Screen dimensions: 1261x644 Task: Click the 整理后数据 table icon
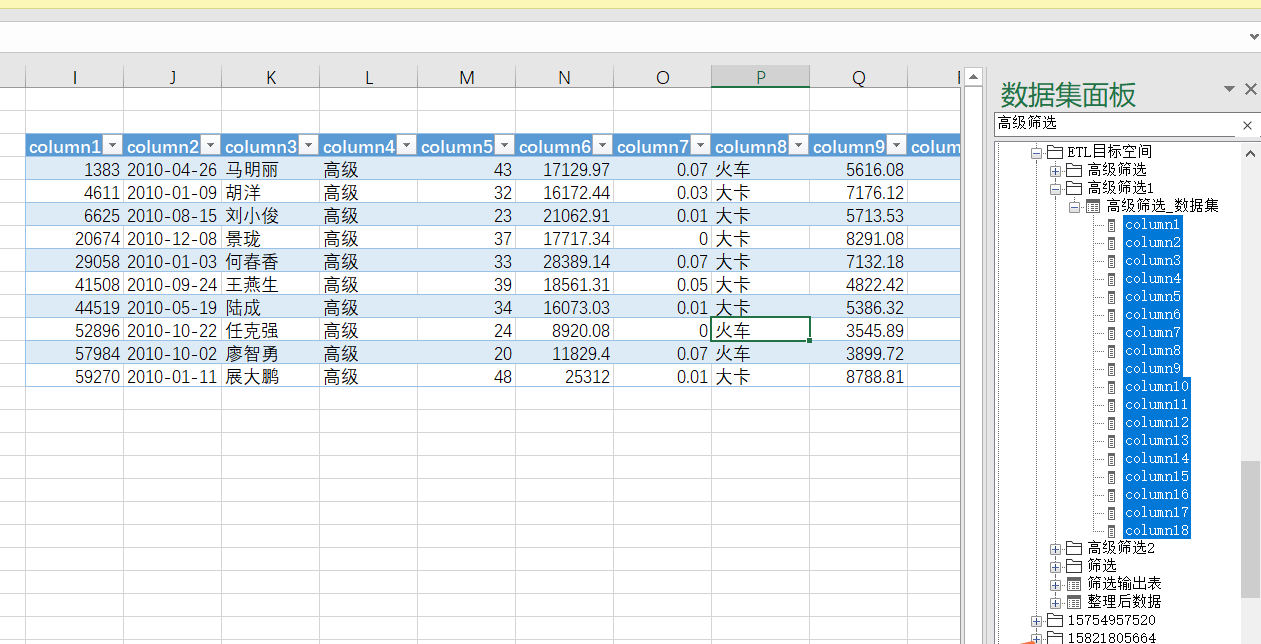pyautogui.click(x=1074, y=602)
